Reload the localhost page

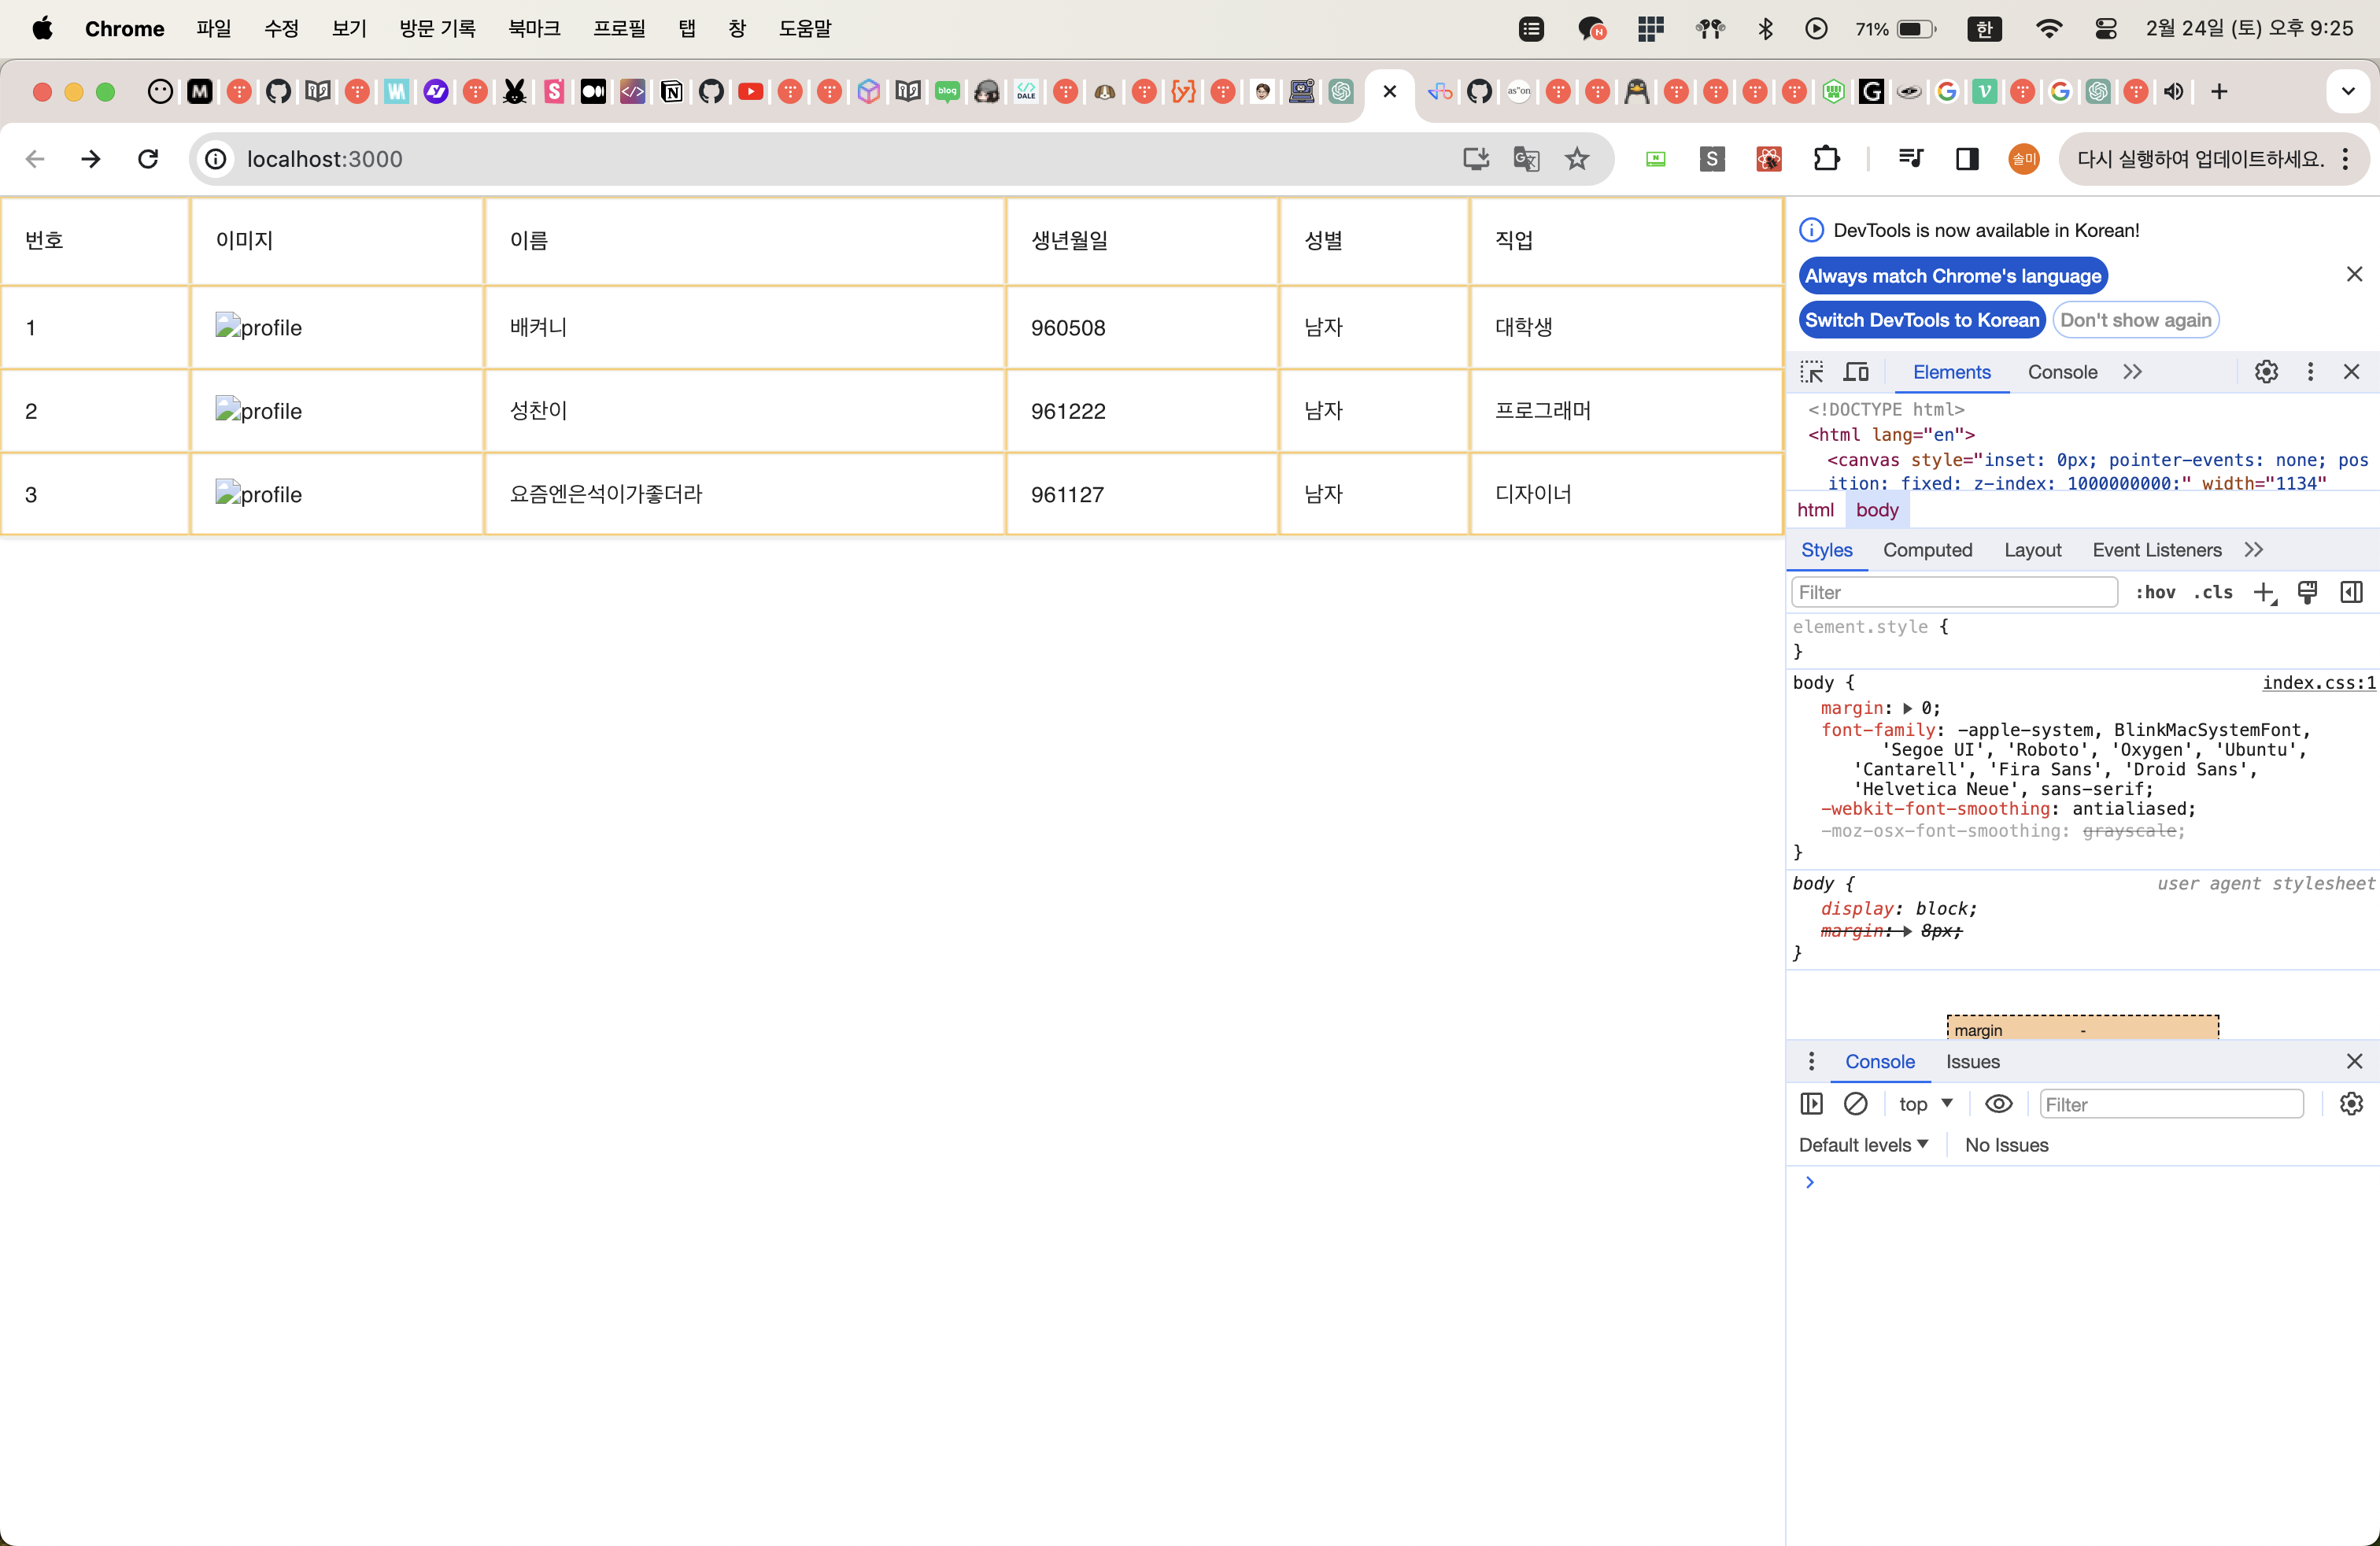pos(148,159)
